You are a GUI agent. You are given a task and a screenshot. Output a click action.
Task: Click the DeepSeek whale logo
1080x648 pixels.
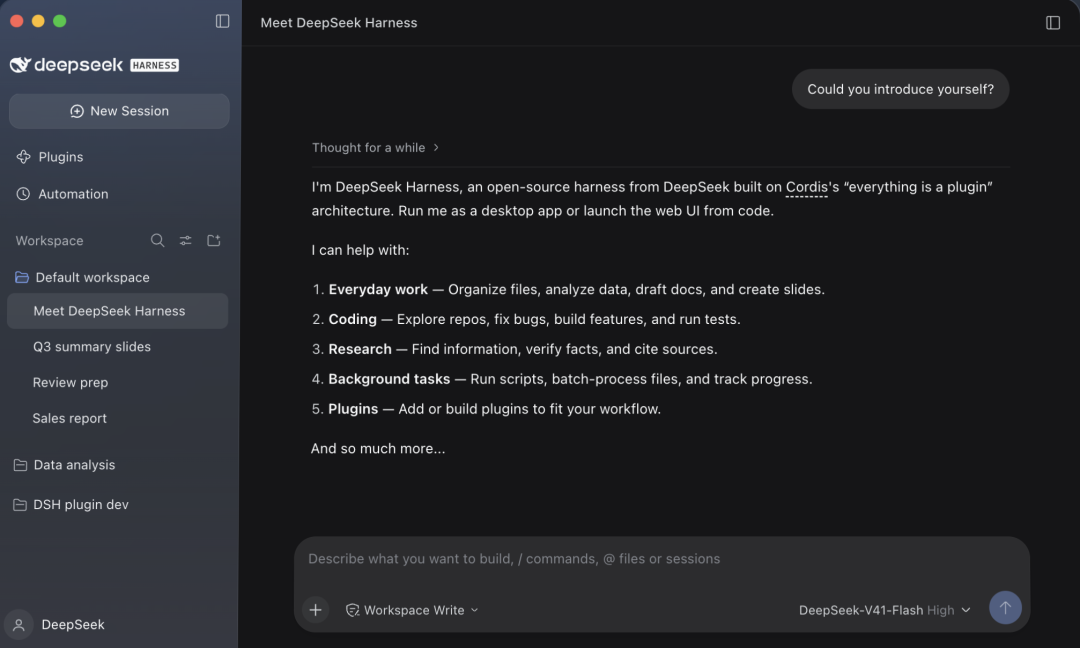(20, 65)
